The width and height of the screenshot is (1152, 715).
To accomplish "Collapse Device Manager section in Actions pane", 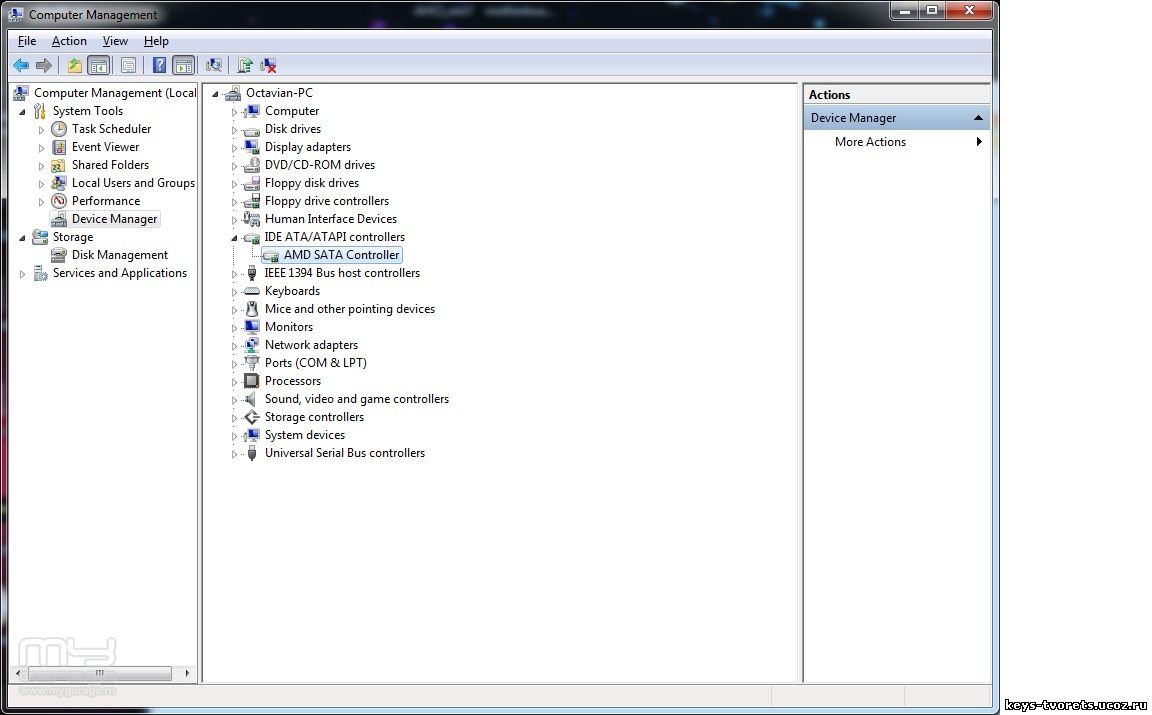I will click(x=978, y=118).
